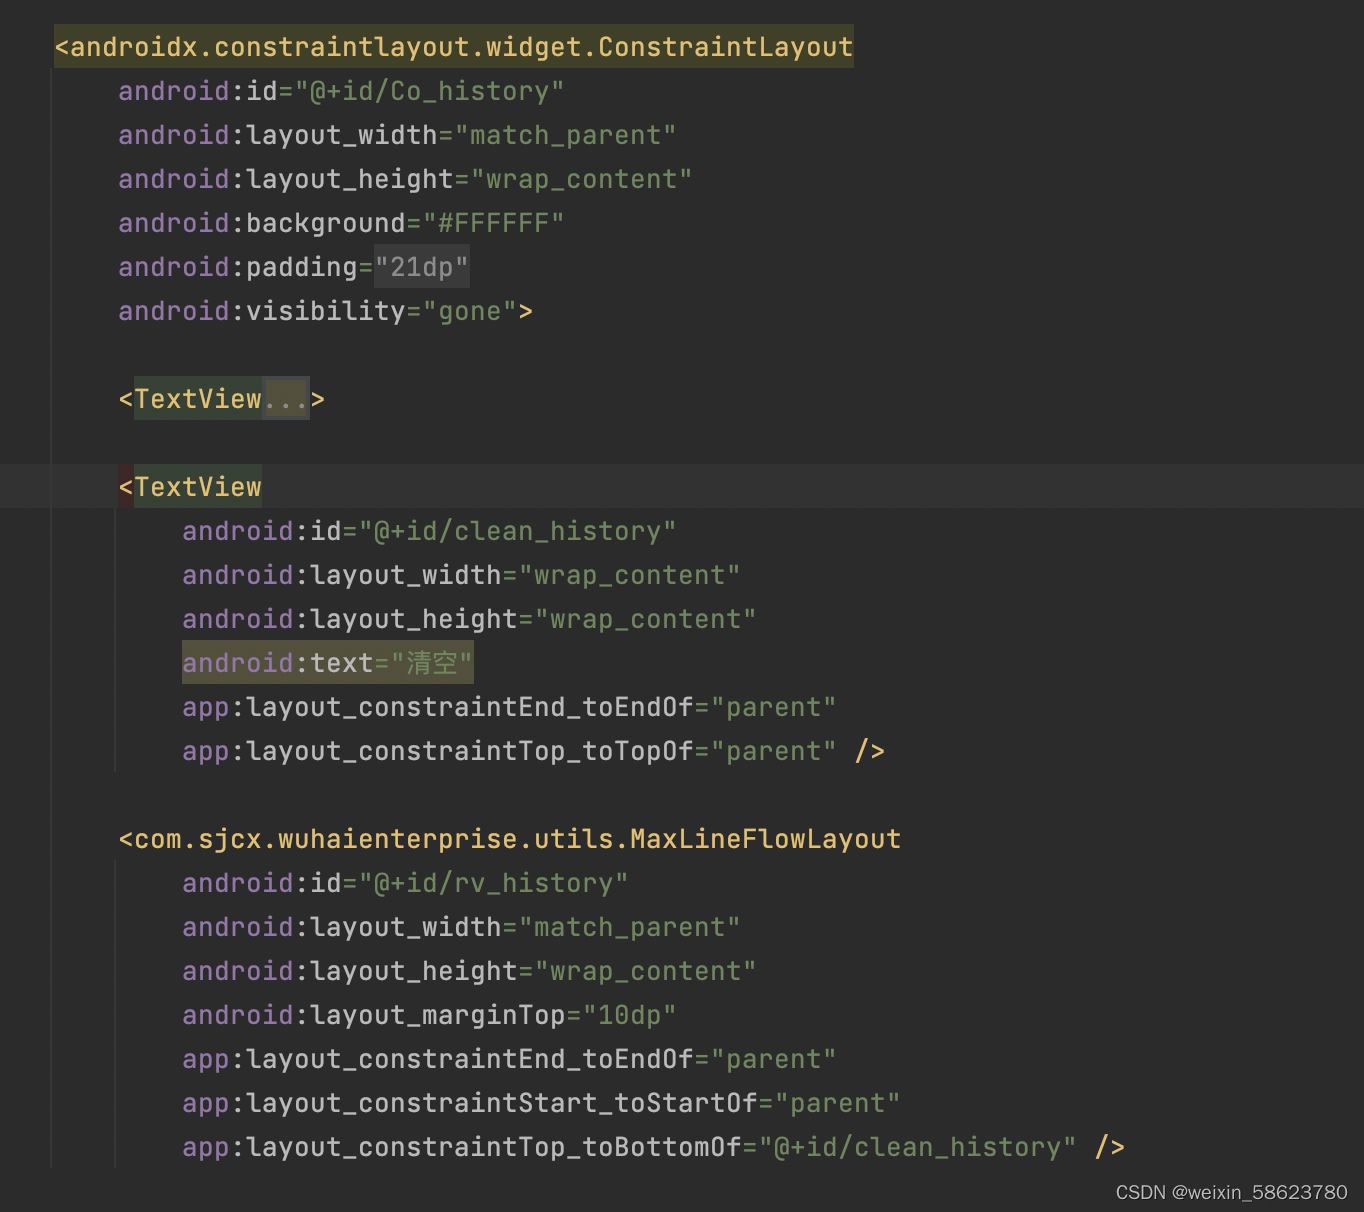Select the android:id Co_history attribute line
This screenshot has width=1364, height=1212.
341,91
